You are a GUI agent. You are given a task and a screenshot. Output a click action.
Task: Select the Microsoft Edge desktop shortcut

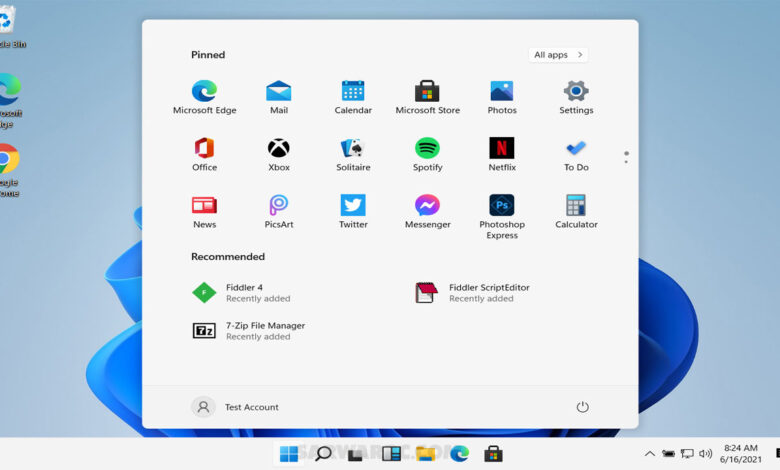click(x=10, y=101)
